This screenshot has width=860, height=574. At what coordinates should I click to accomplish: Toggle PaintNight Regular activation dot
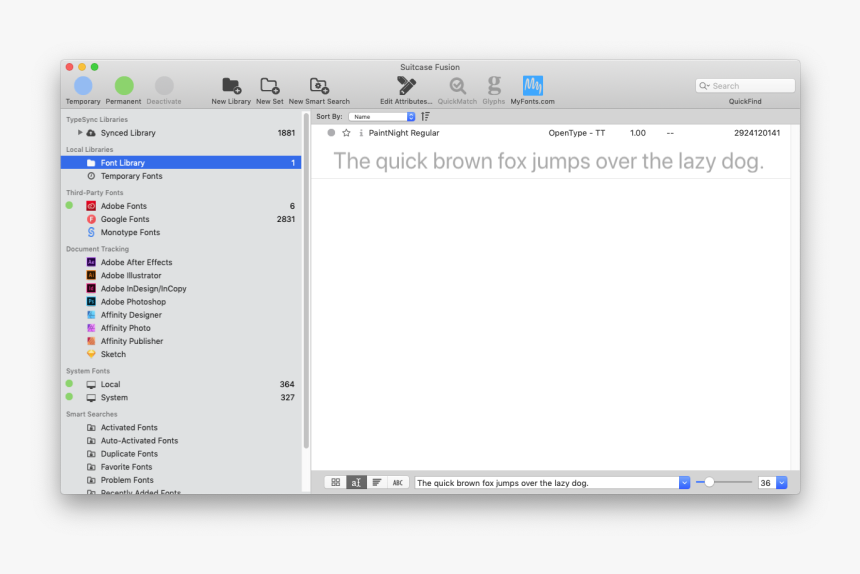(x=331, y=133)
